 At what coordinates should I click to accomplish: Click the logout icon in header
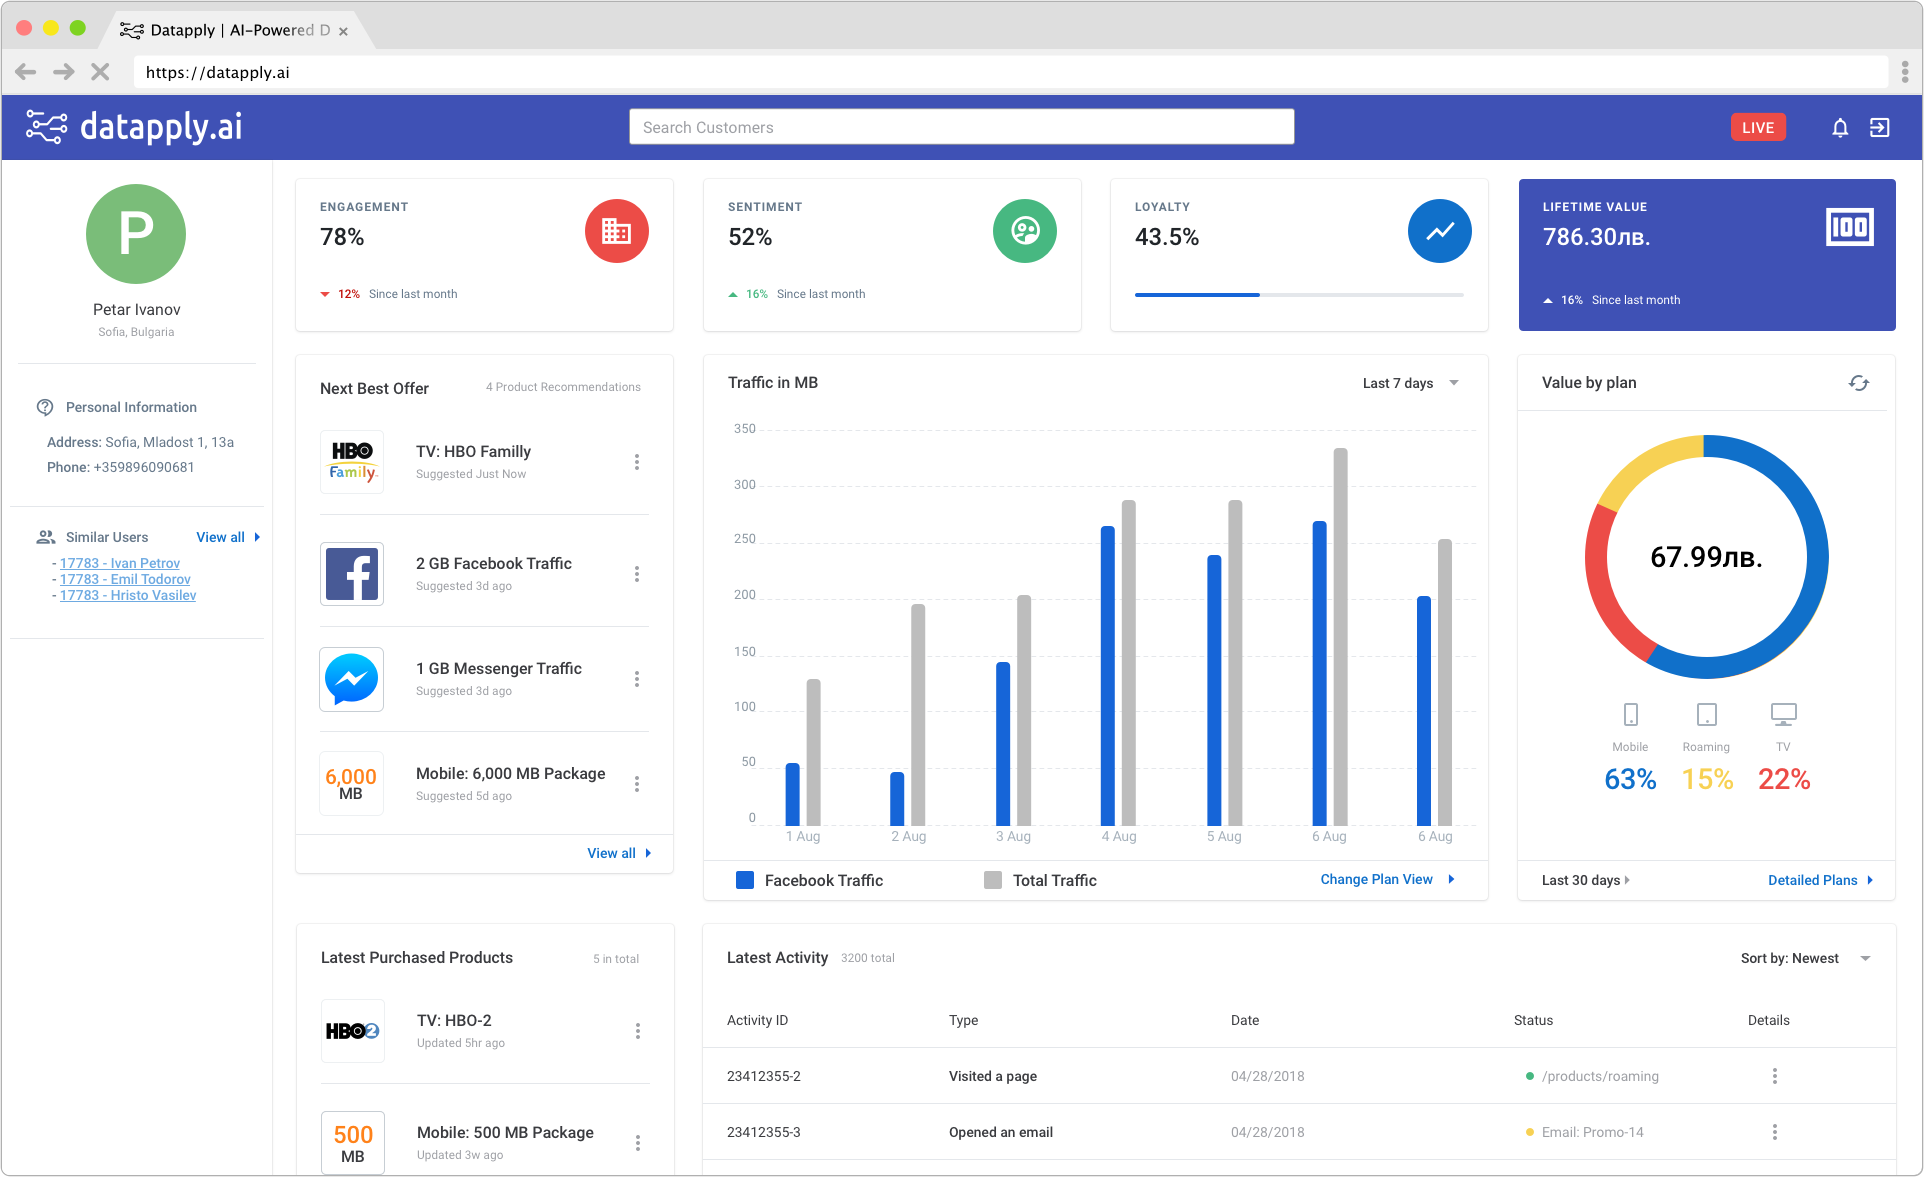pos(1879,128)
